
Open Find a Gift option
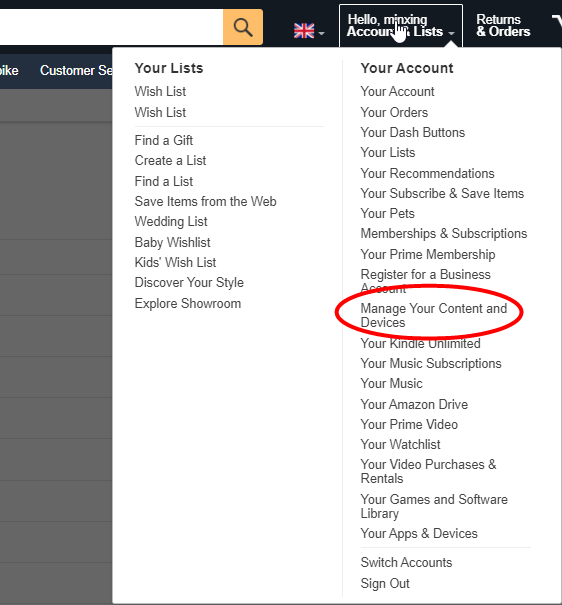point(164,140)
